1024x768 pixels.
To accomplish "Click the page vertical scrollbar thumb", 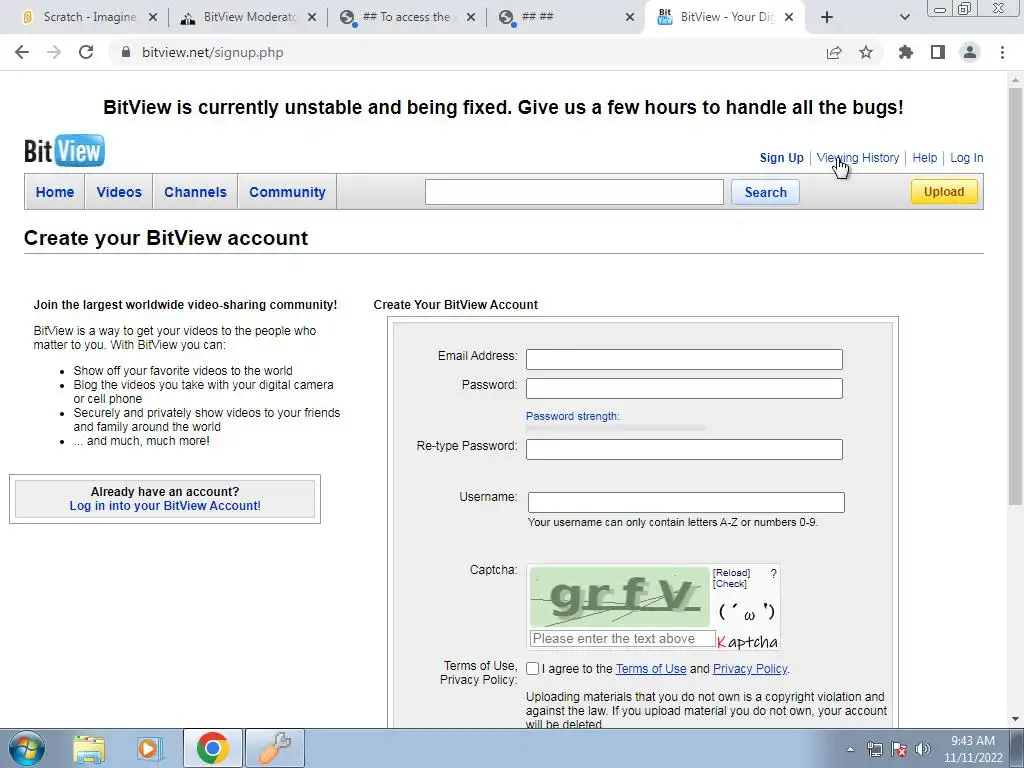I will click(1015, 294).
